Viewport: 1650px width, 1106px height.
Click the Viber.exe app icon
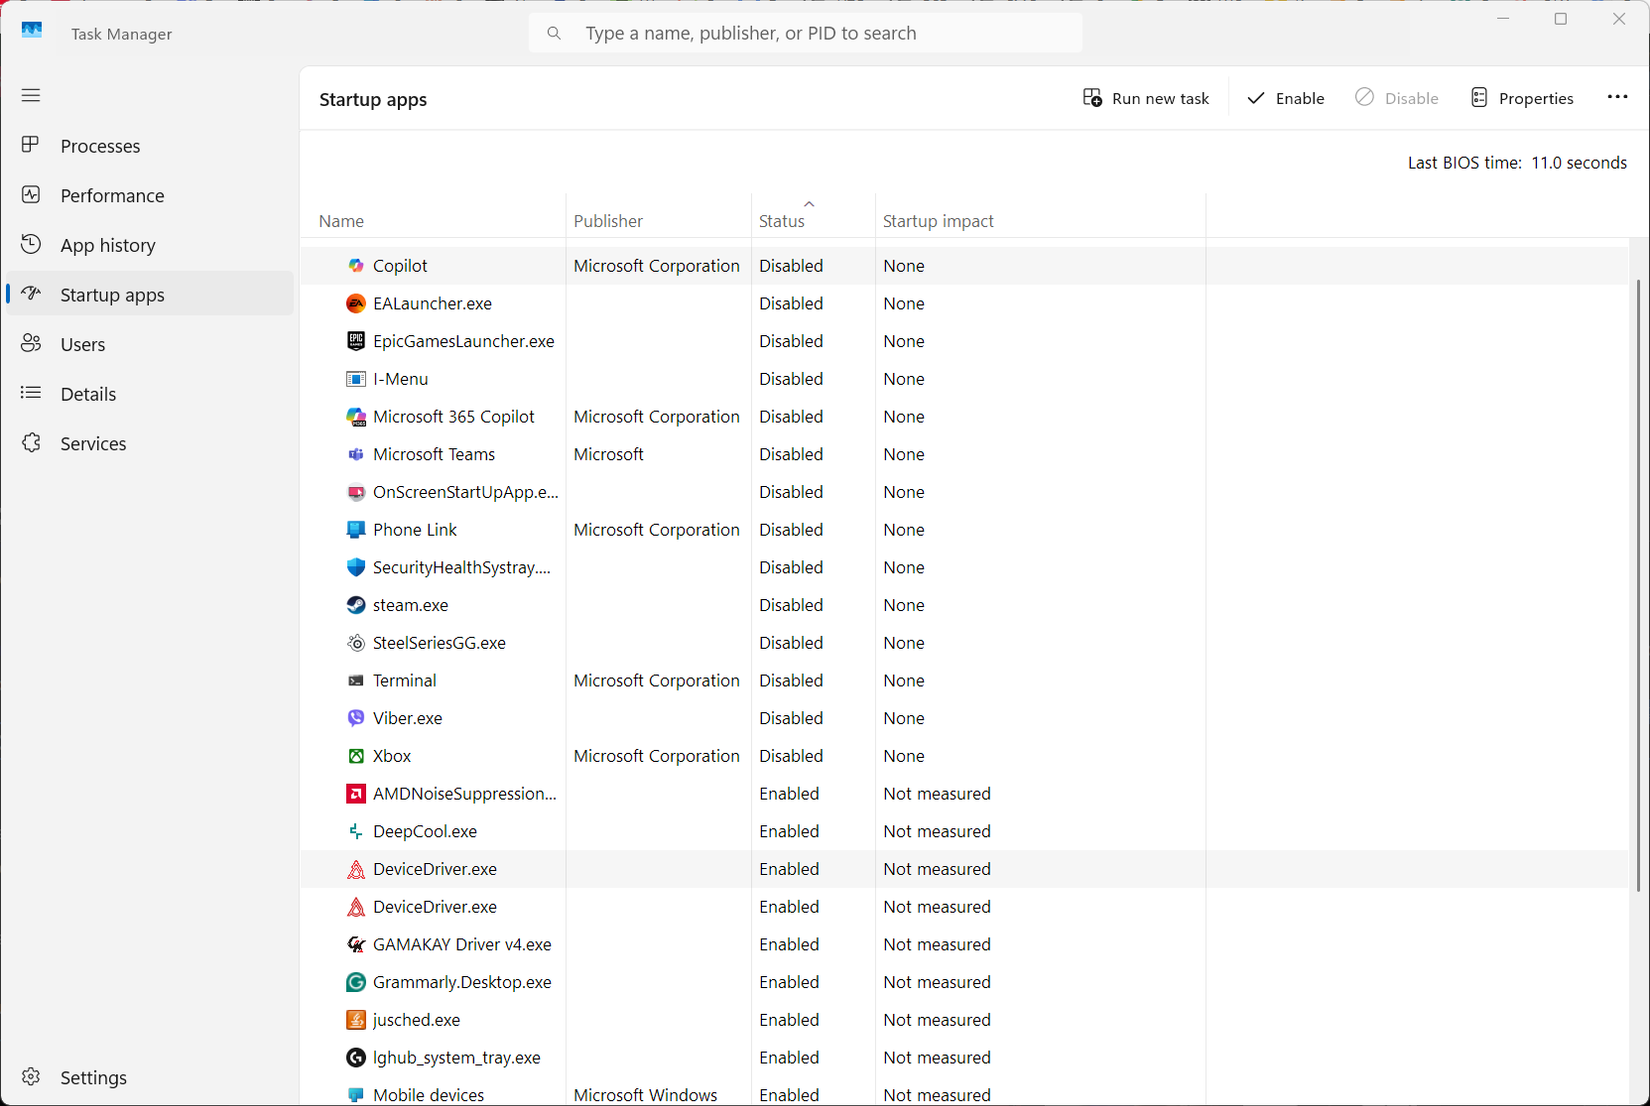(x=355, y=718)
